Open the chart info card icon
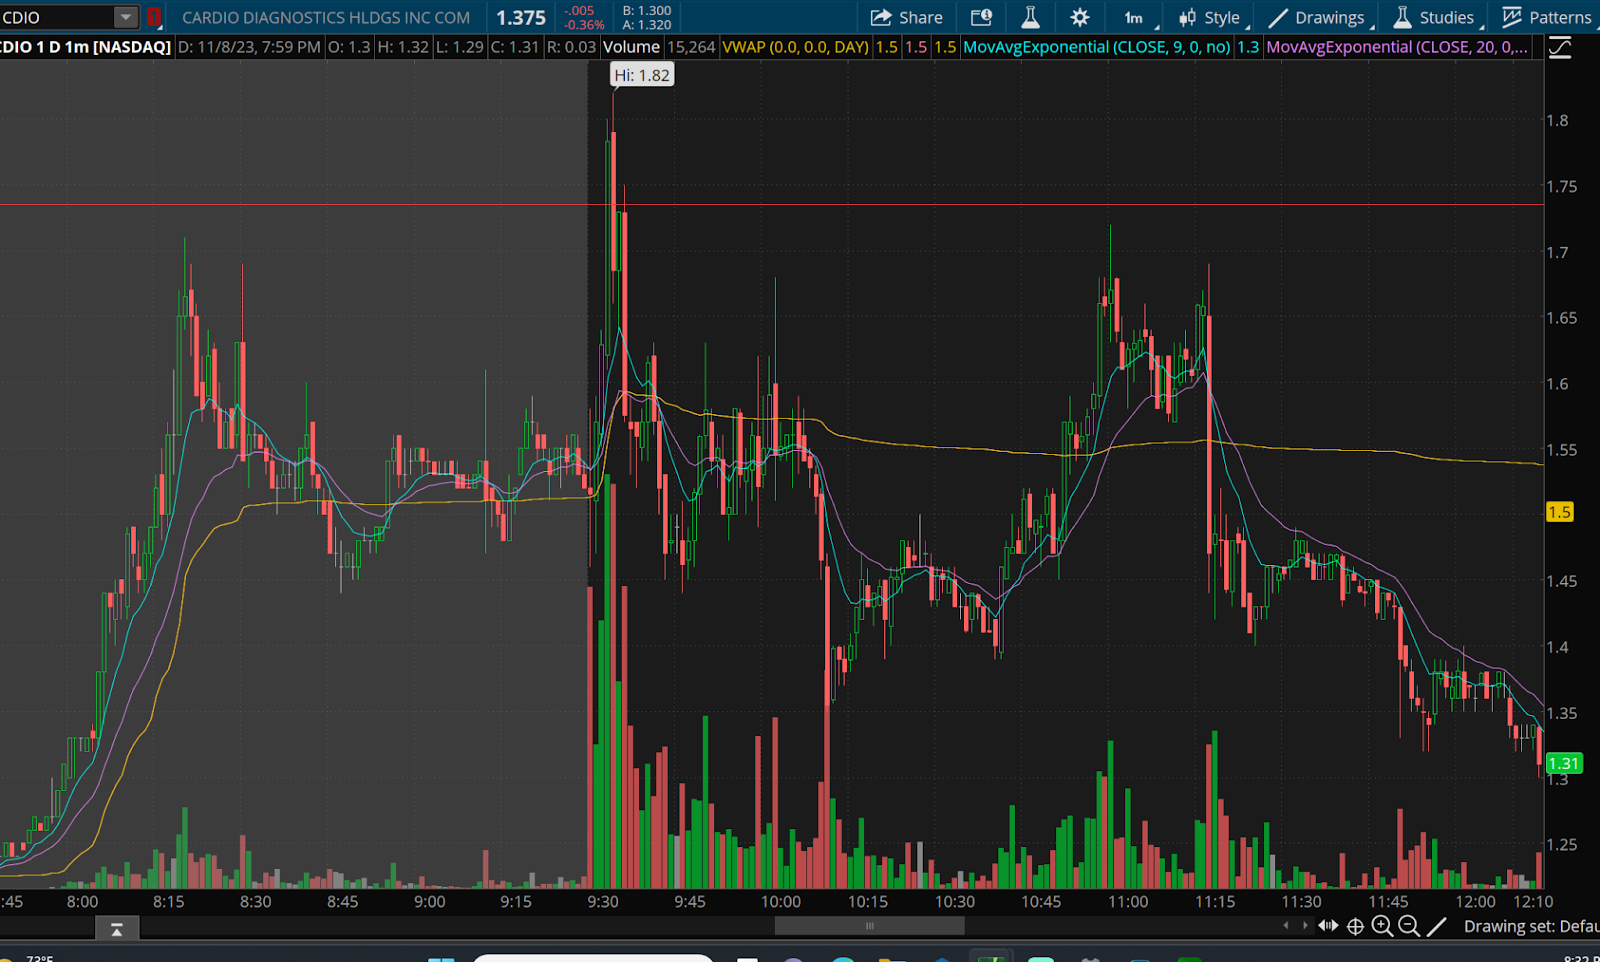1600x962 pixels. (x=981, y=17)
